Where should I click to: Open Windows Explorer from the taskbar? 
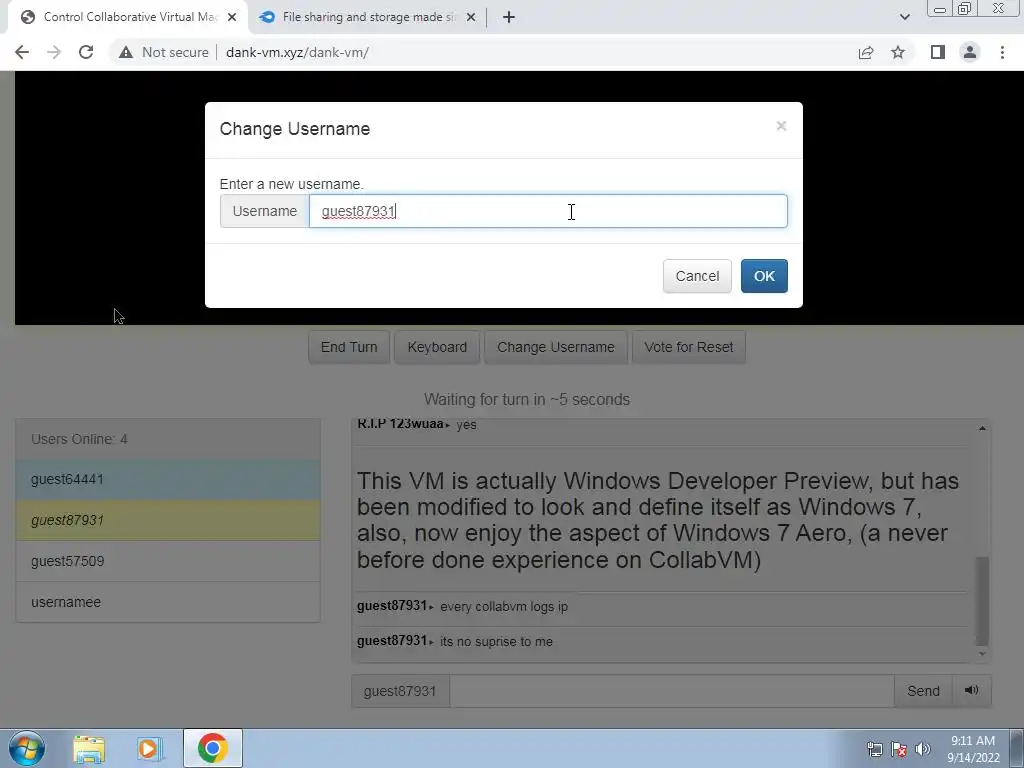pyautogui.click(x=89, y=749)
